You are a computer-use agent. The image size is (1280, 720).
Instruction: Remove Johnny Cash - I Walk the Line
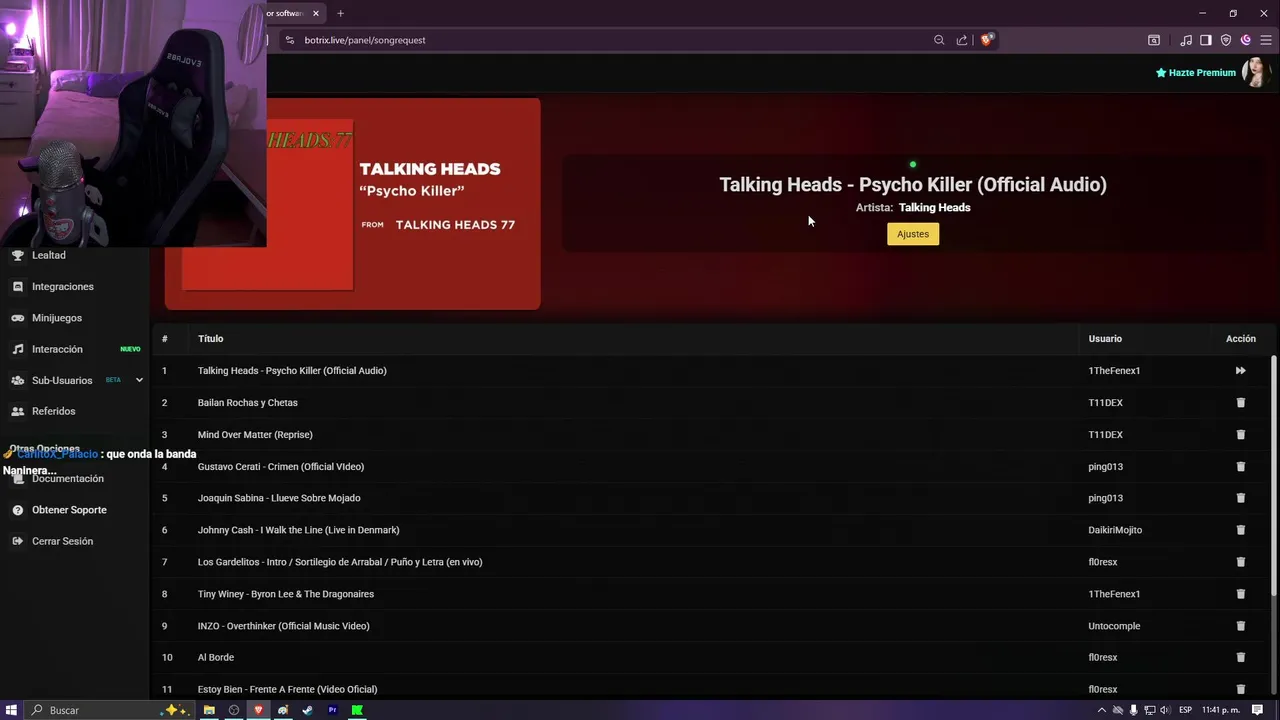point(1241,530)
